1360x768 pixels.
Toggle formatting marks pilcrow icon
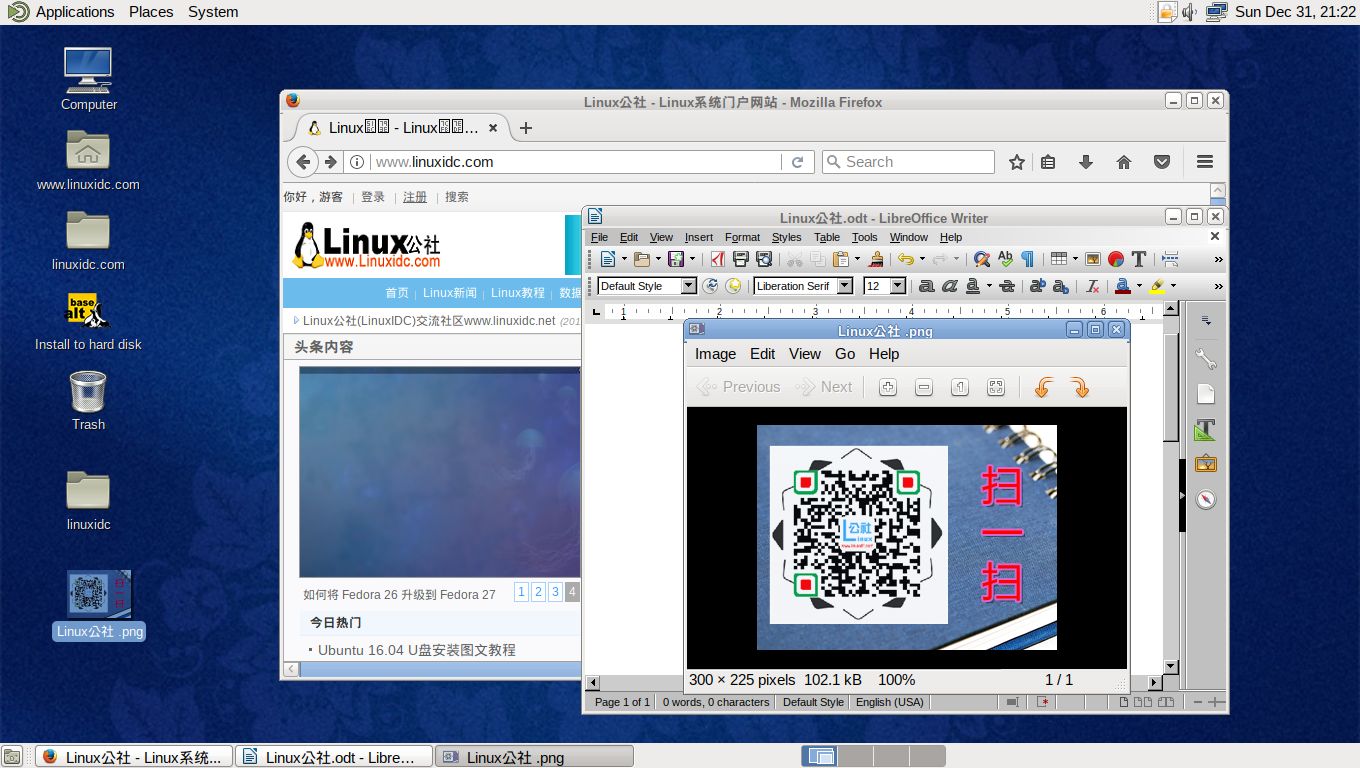(1028, 259)
